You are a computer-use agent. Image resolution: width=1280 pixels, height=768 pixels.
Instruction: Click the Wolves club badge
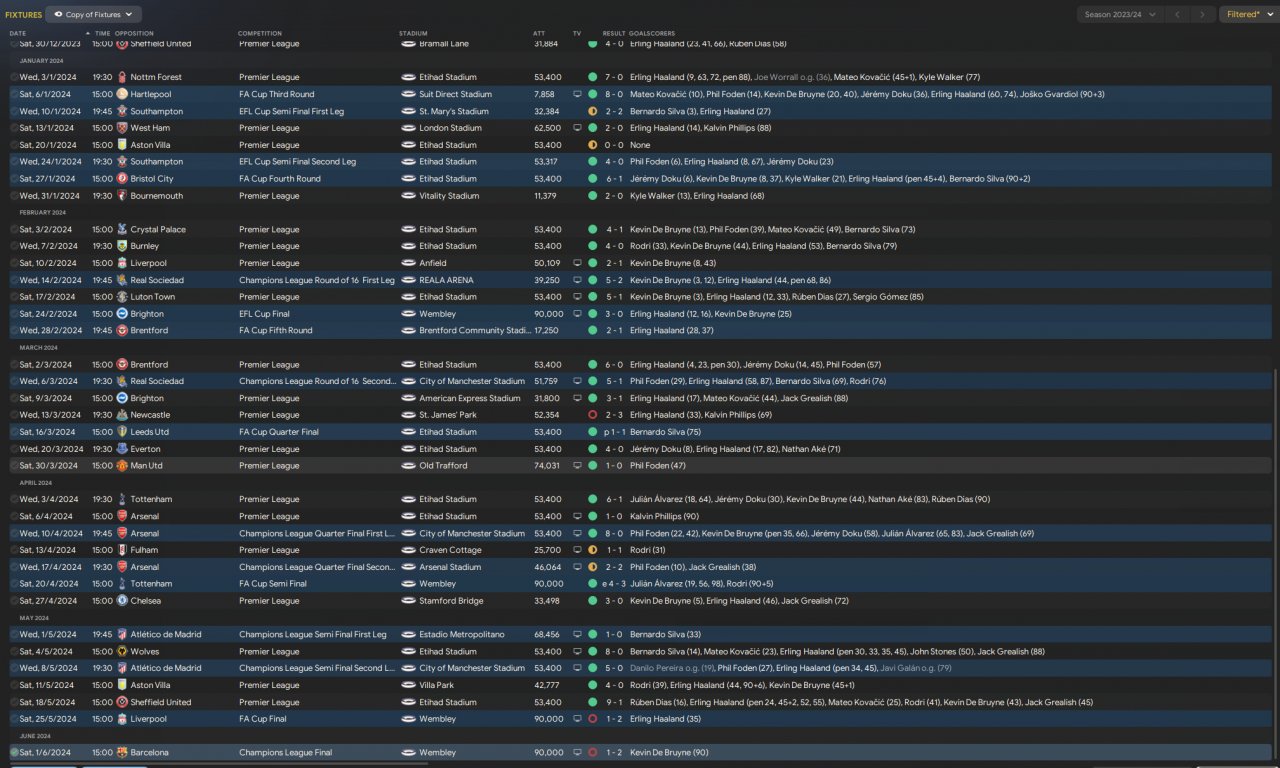click(122, 652)
